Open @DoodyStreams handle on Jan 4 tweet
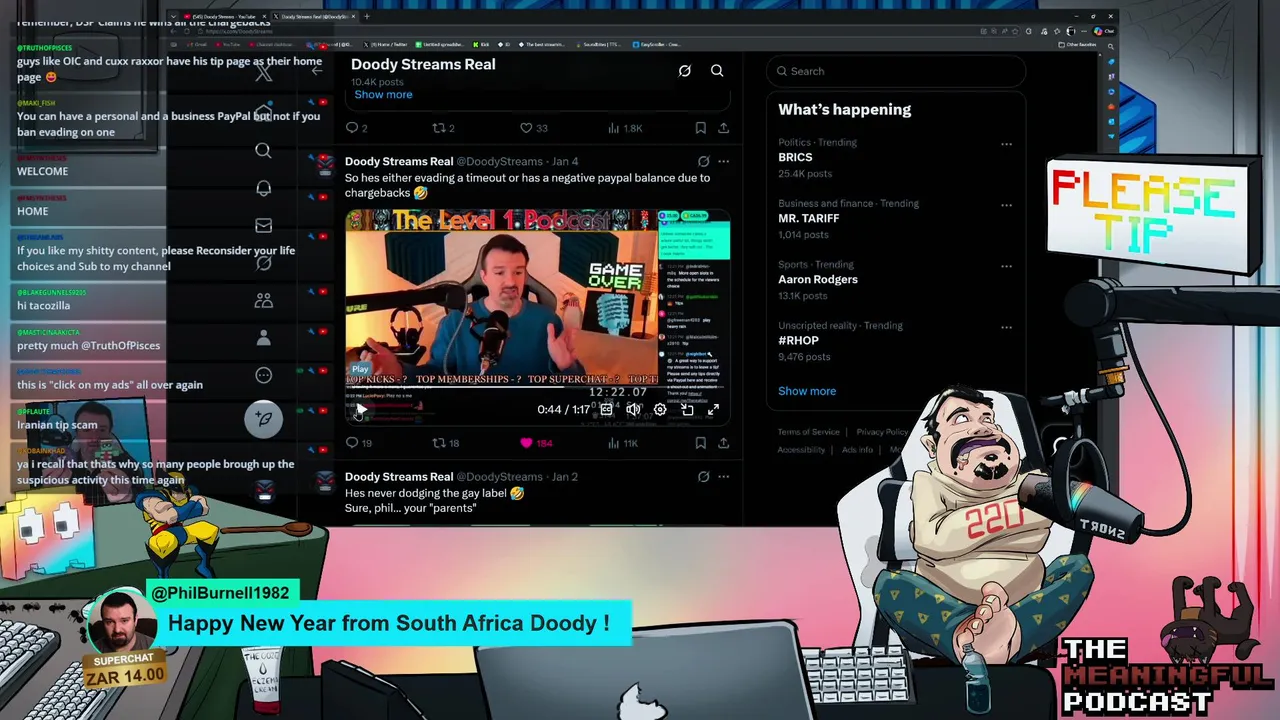The width and height of the screenshot is (1280, 720). click(x=501, y=161)
